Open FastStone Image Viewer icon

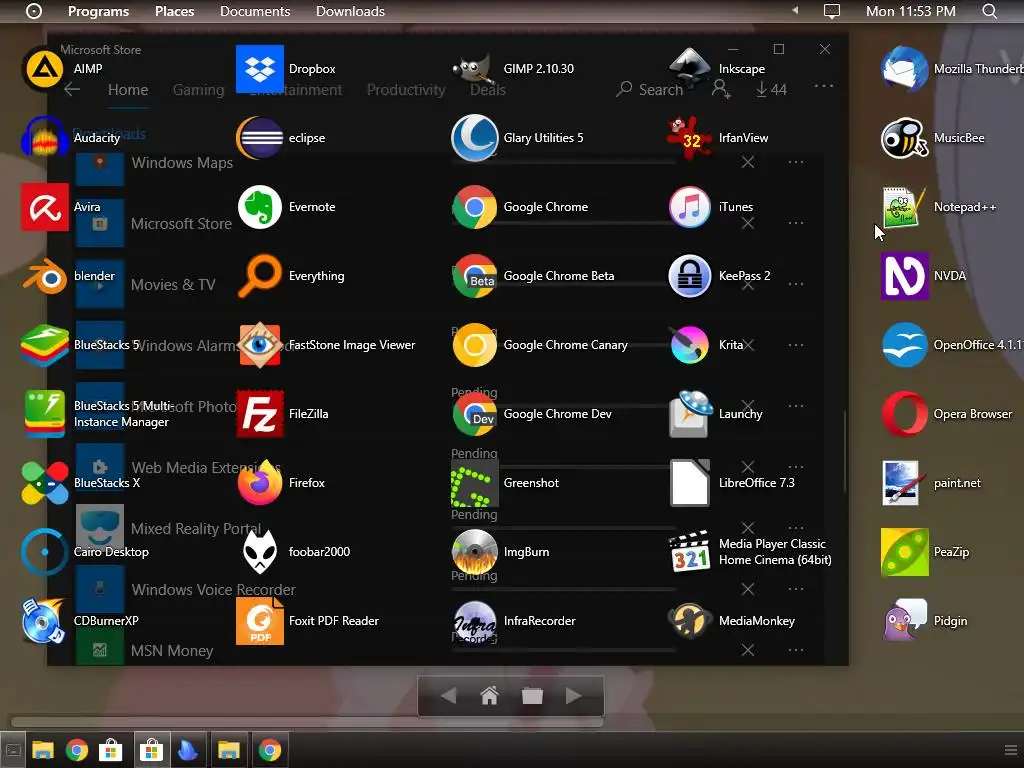coord(259,345)
